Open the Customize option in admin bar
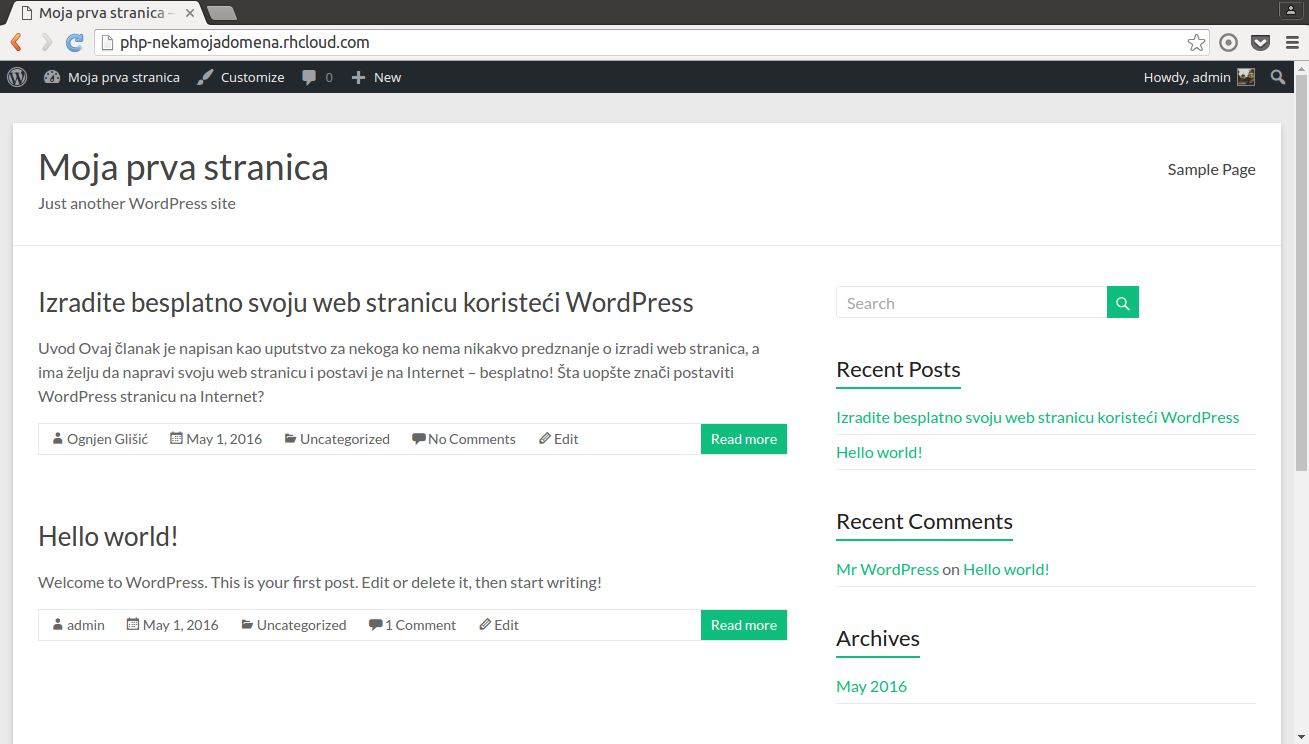 [x=241, y=77]
